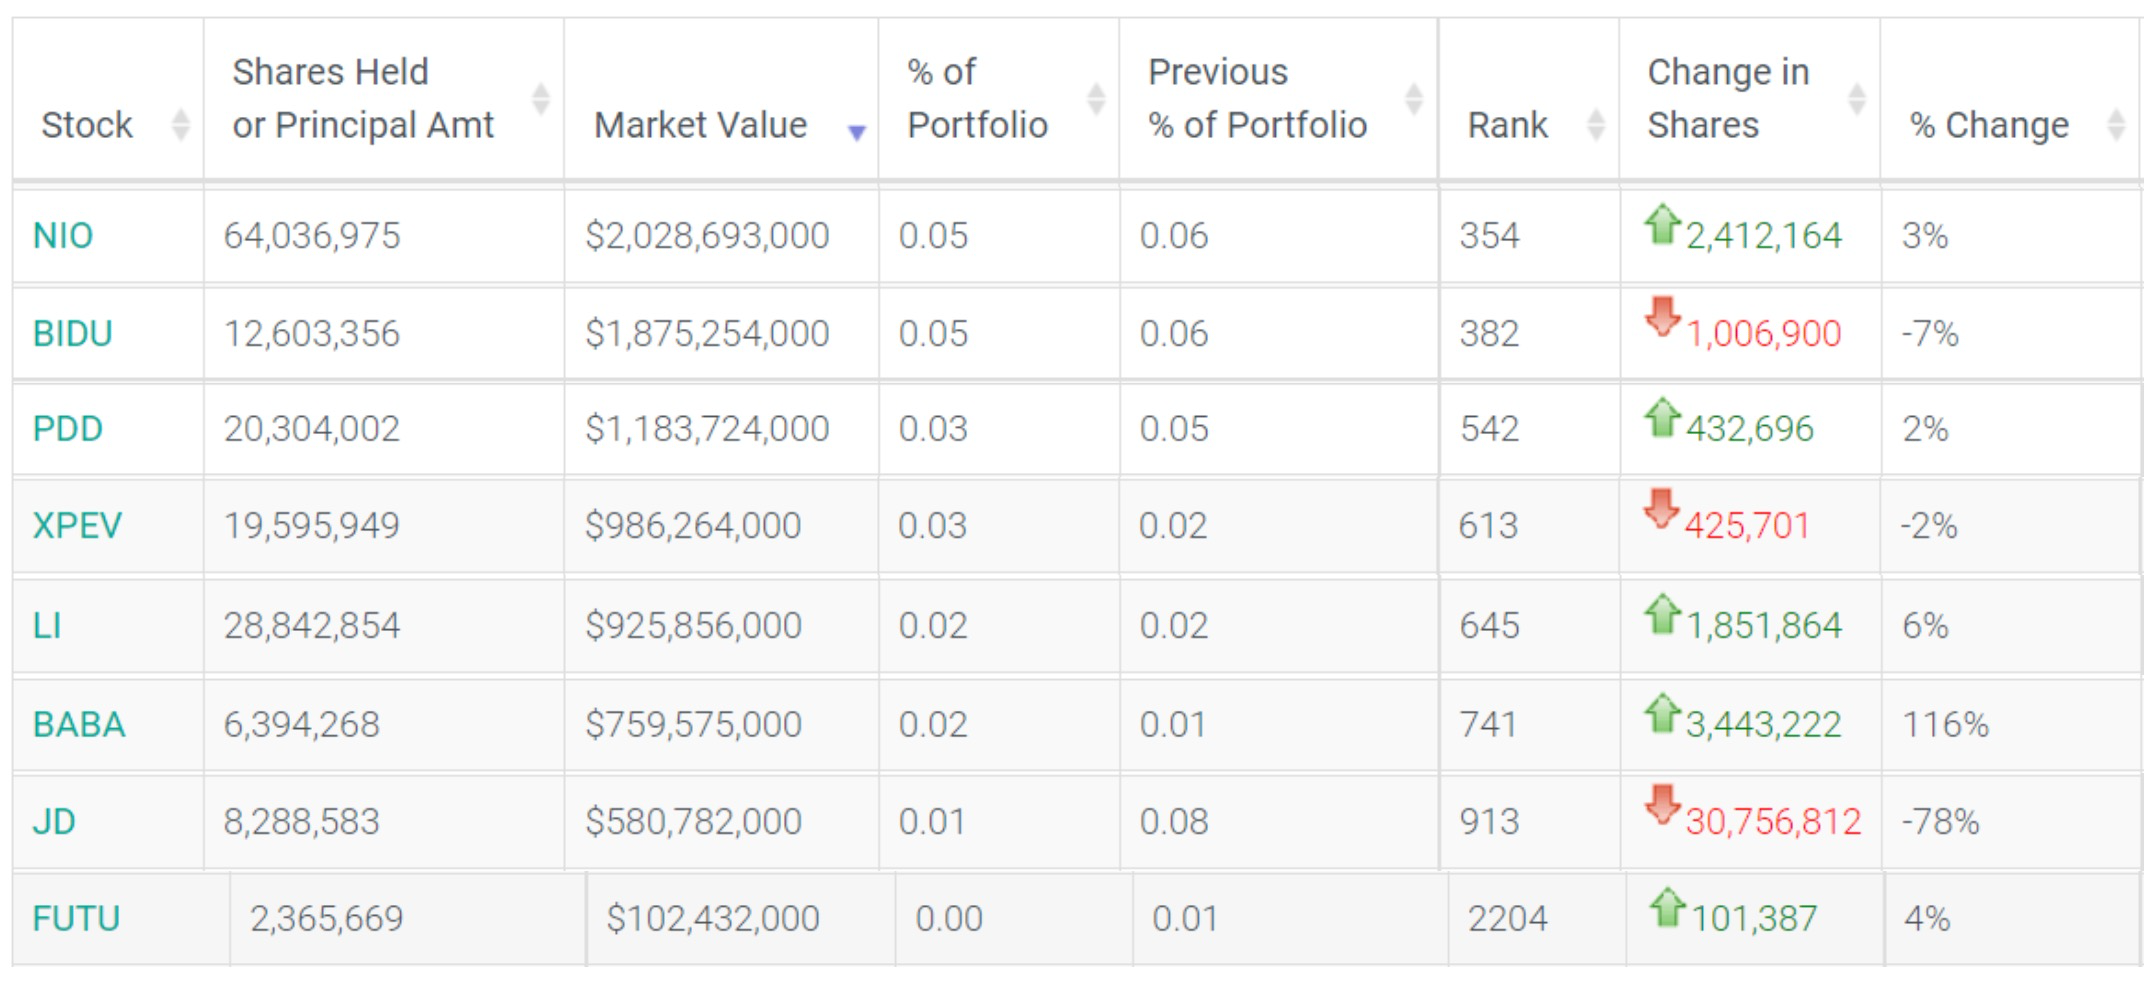Toggle Market Value descending sort arrow
Screen dimensions: 2148x986
click(x=856, y=132)
